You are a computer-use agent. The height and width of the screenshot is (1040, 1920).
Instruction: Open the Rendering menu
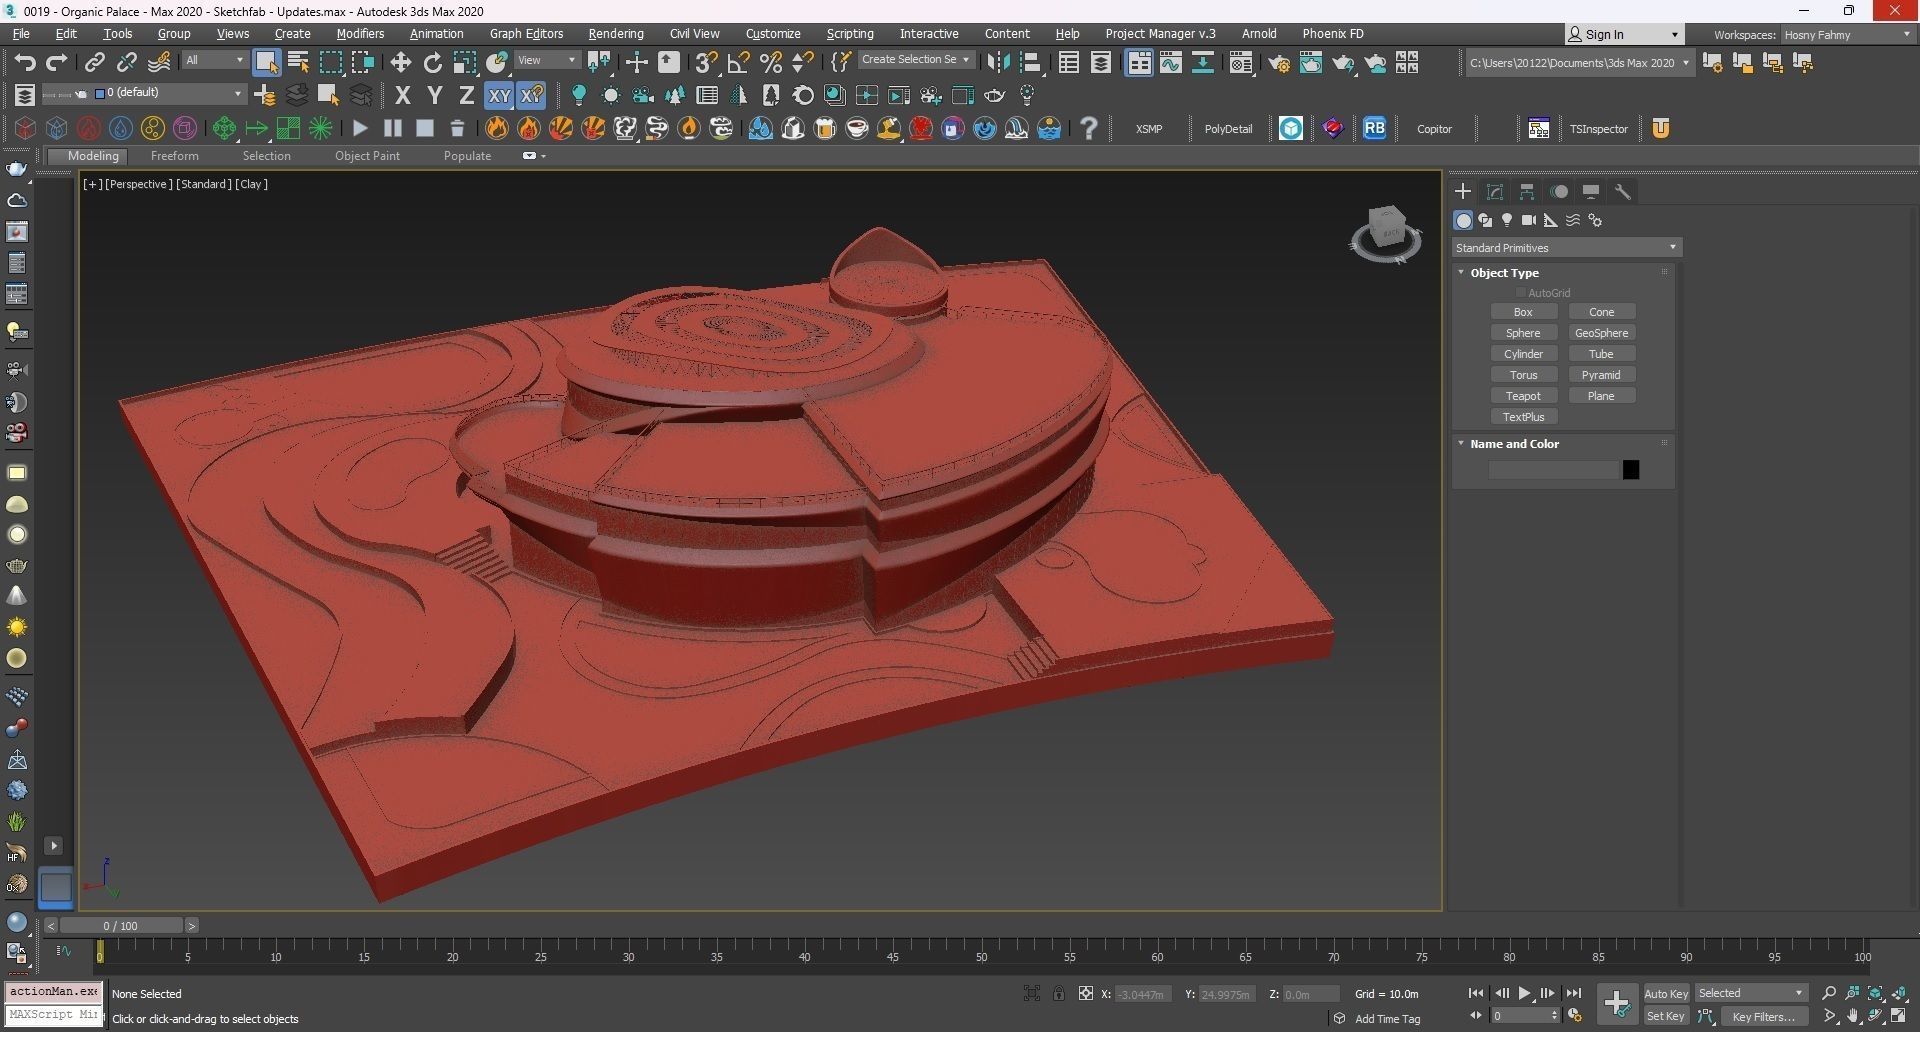[615, 33]
